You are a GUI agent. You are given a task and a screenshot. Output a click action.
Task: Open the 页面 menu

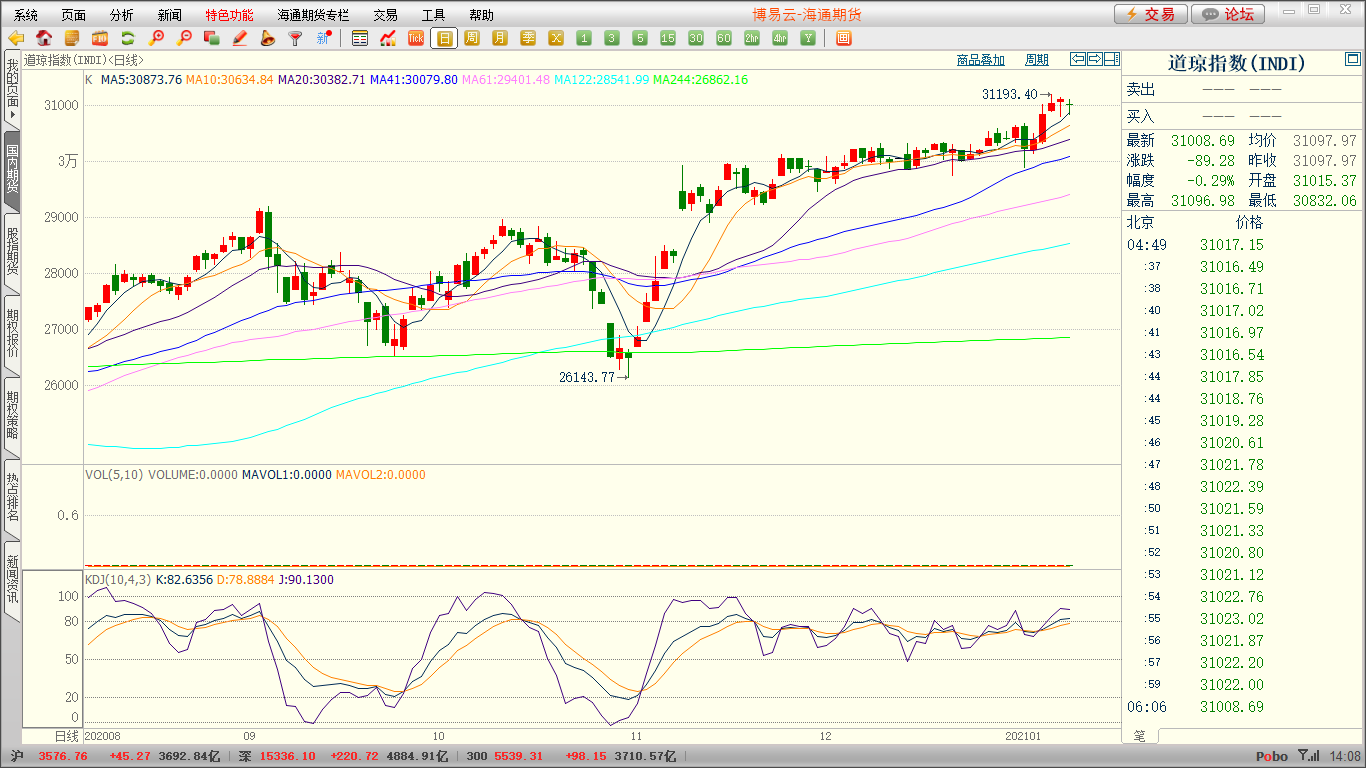tap(74, 15)
